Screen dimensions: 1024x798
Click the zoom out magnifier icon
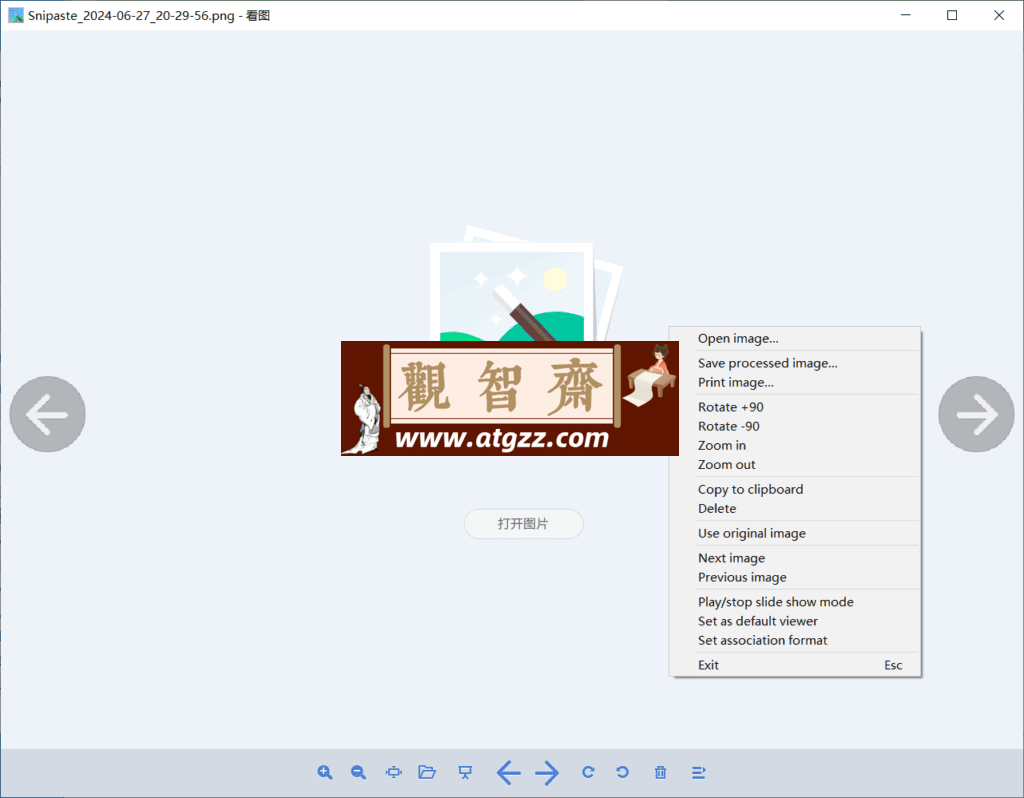pyautogui.click(x=359, y=773)
